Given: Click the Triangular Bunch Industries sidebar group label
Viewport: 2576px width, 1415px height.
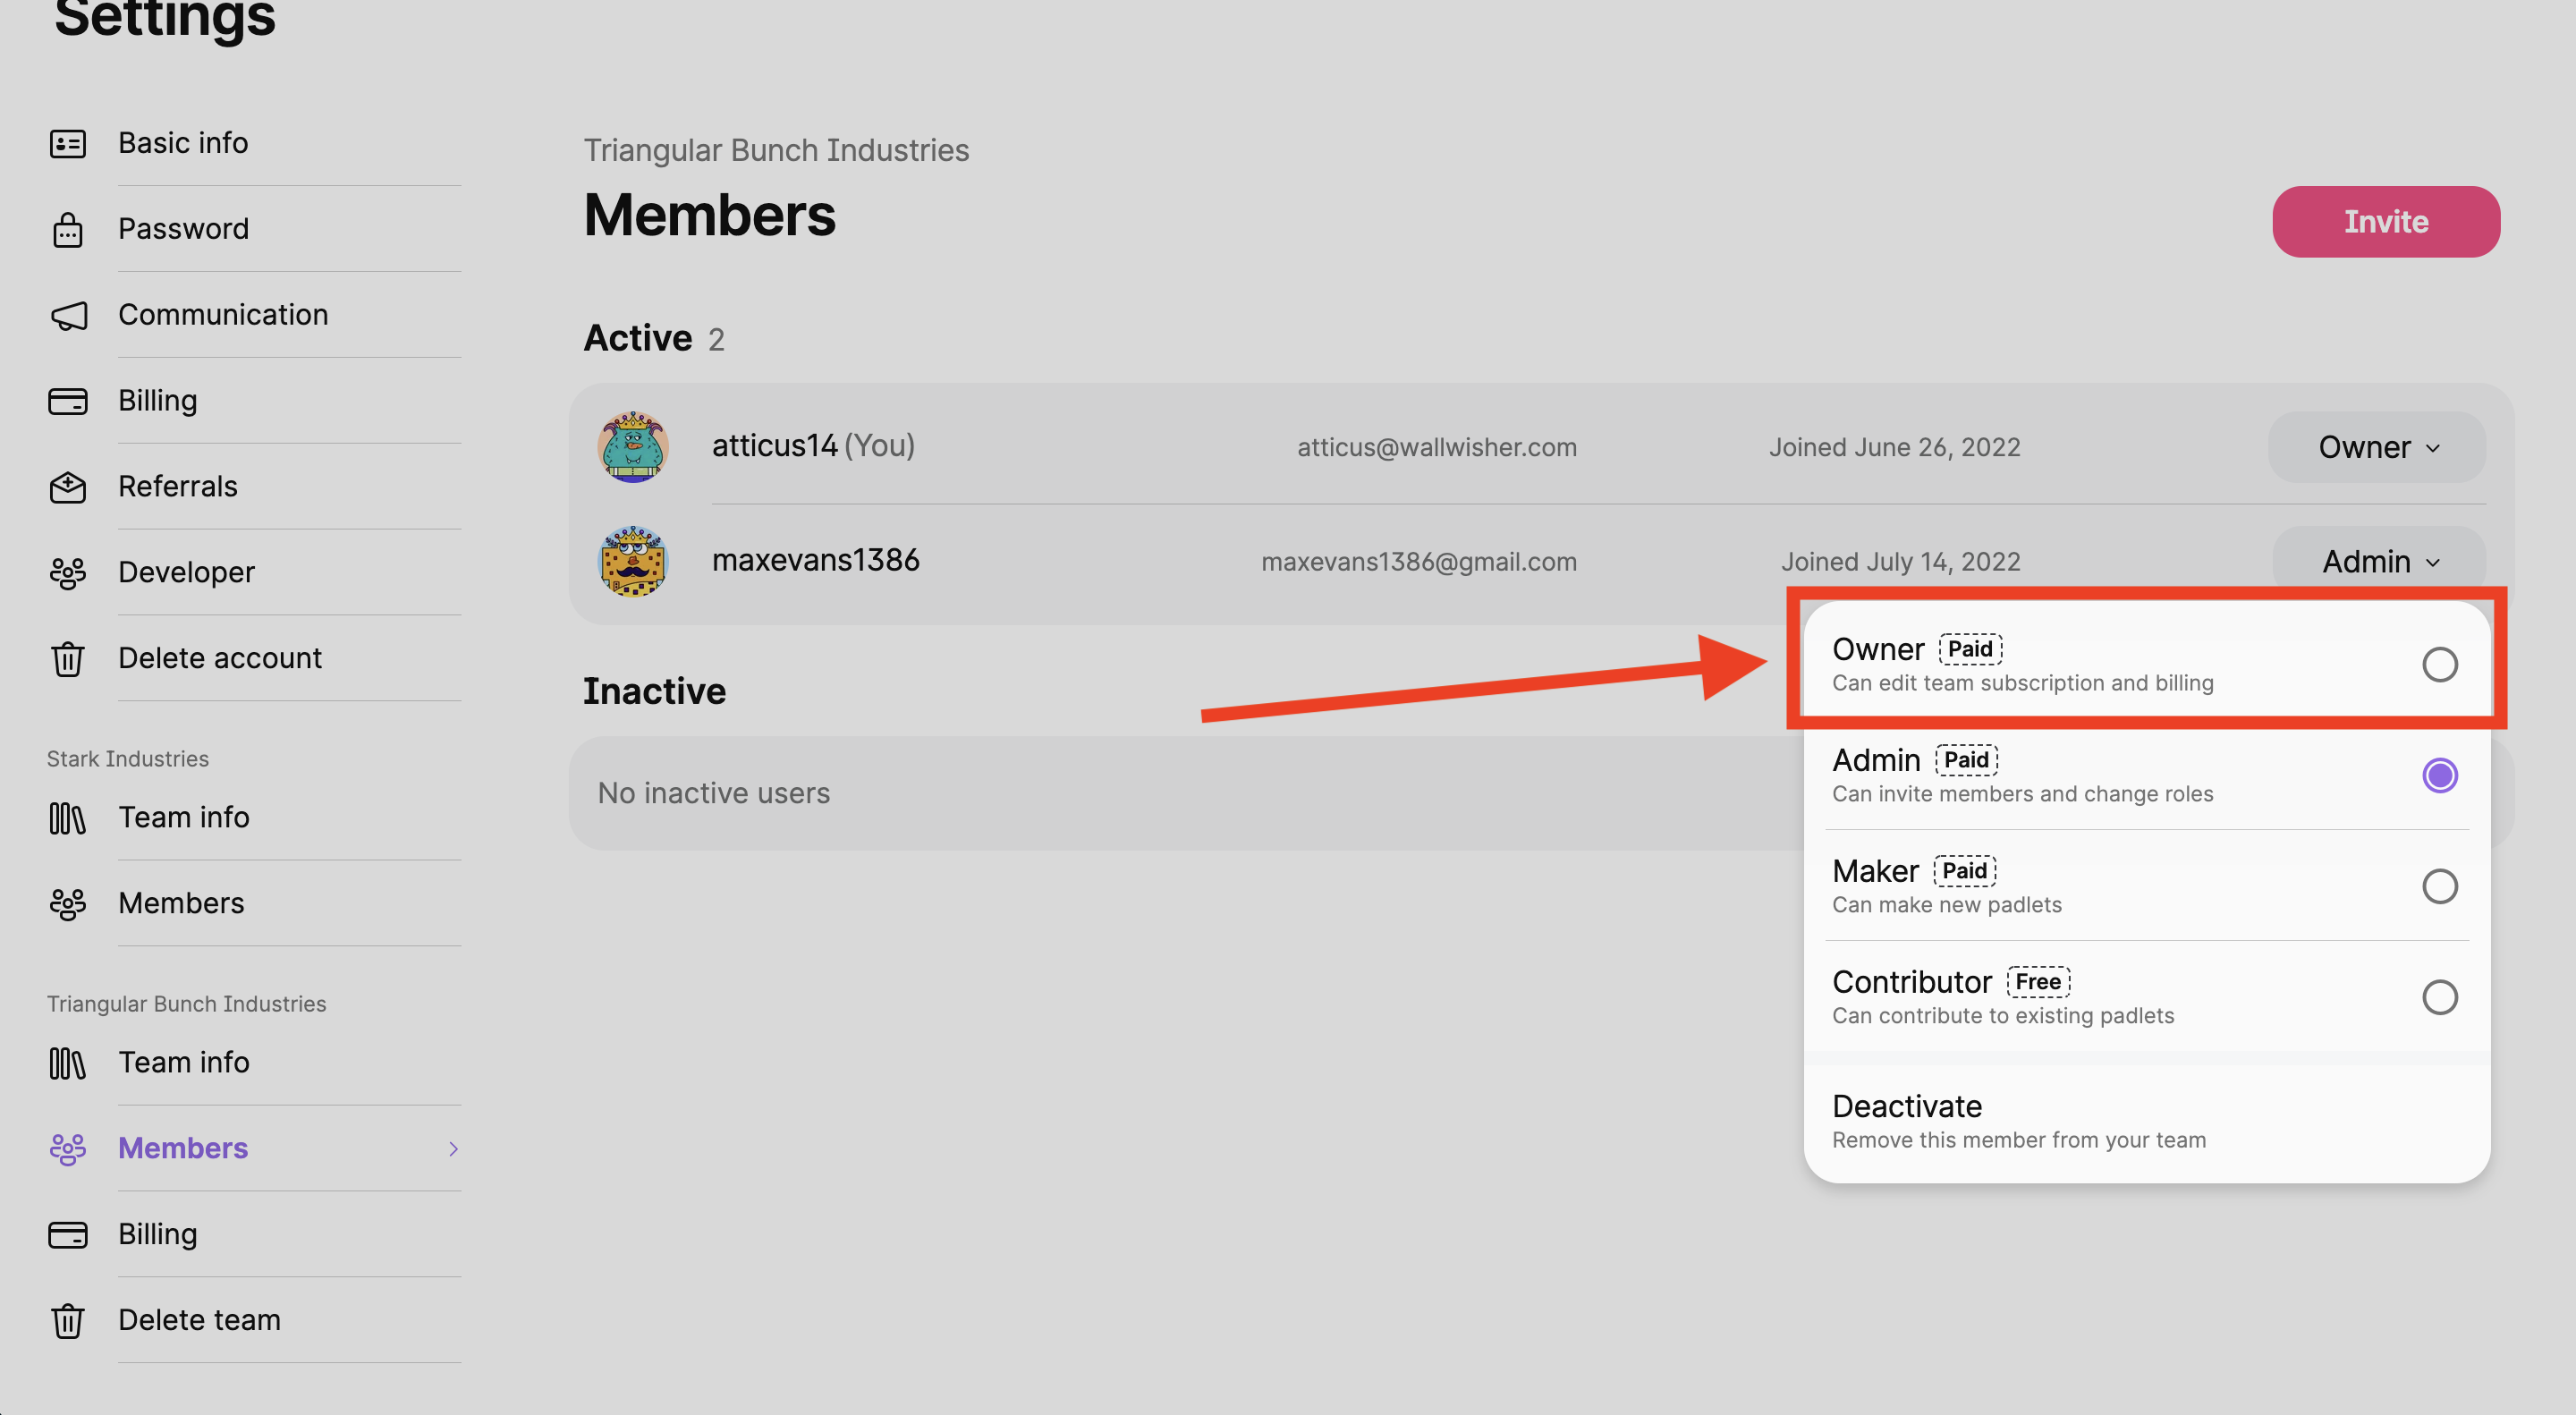Looking at the screenshot, I should 187,1004.
